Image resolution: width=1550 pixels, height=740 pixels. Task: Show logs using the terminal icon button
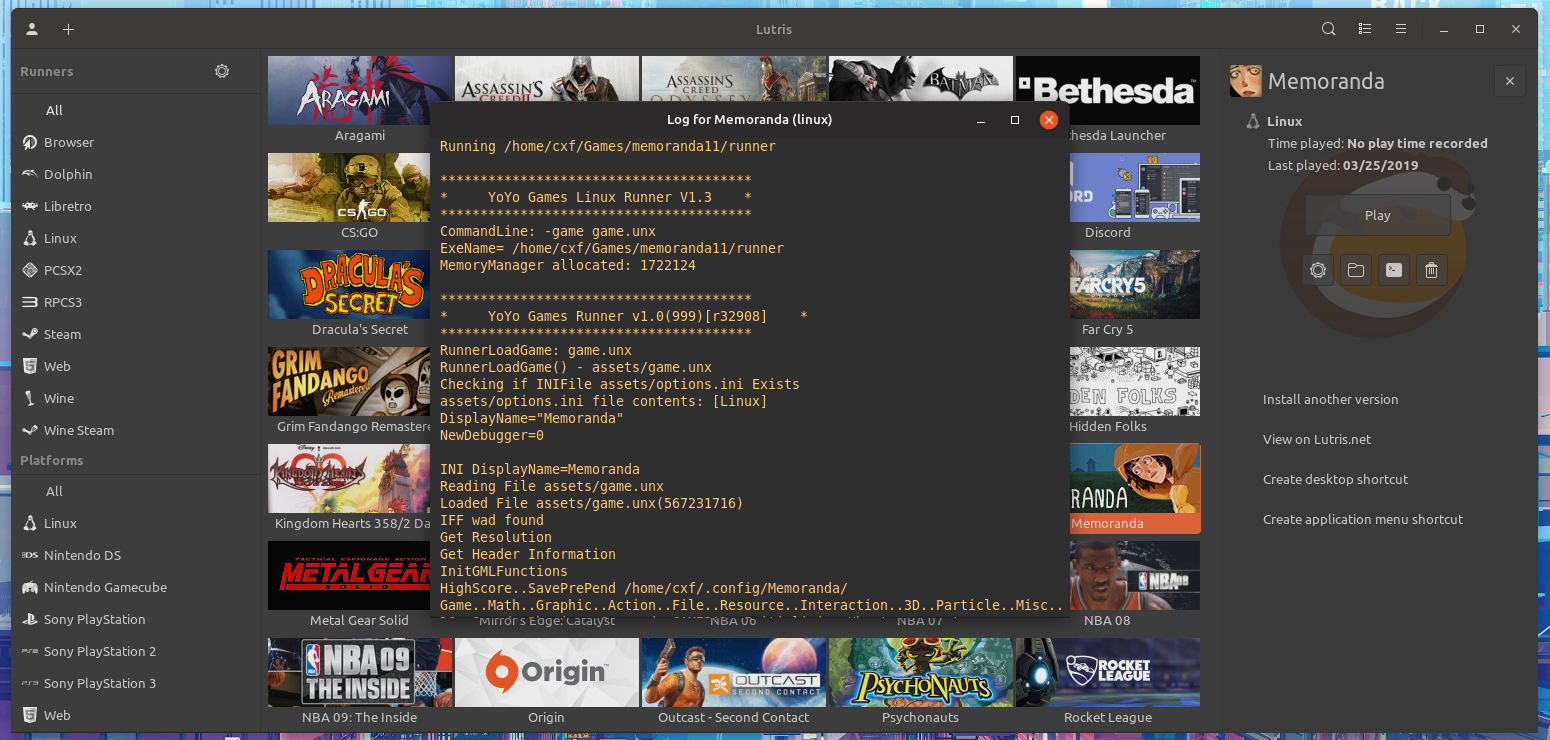(1394, 270)
